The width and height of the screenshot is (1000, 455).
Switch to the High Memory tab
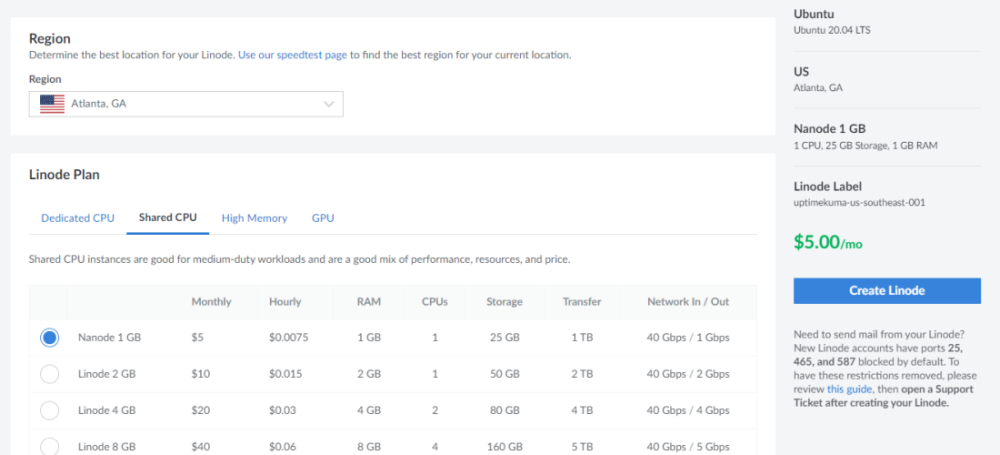[x=254, y=218]
